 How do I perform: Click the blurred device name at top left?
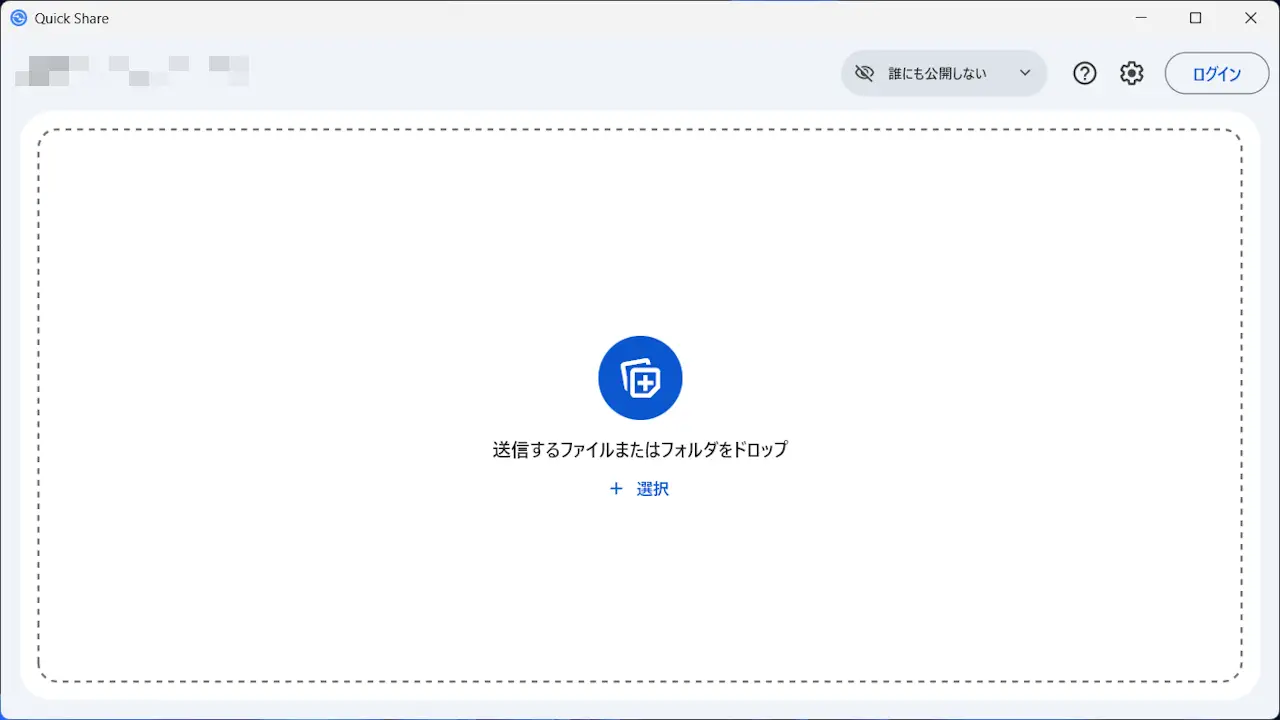tap(132, 71)
